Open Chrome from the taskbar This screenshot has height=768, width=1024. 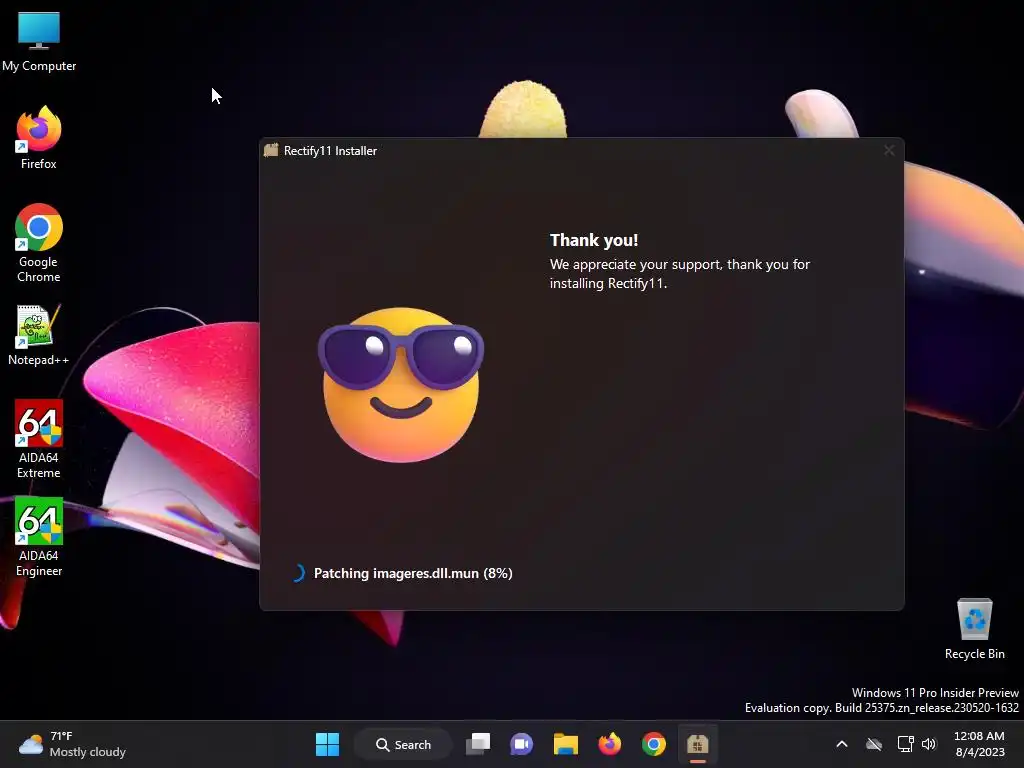(653, 744)
